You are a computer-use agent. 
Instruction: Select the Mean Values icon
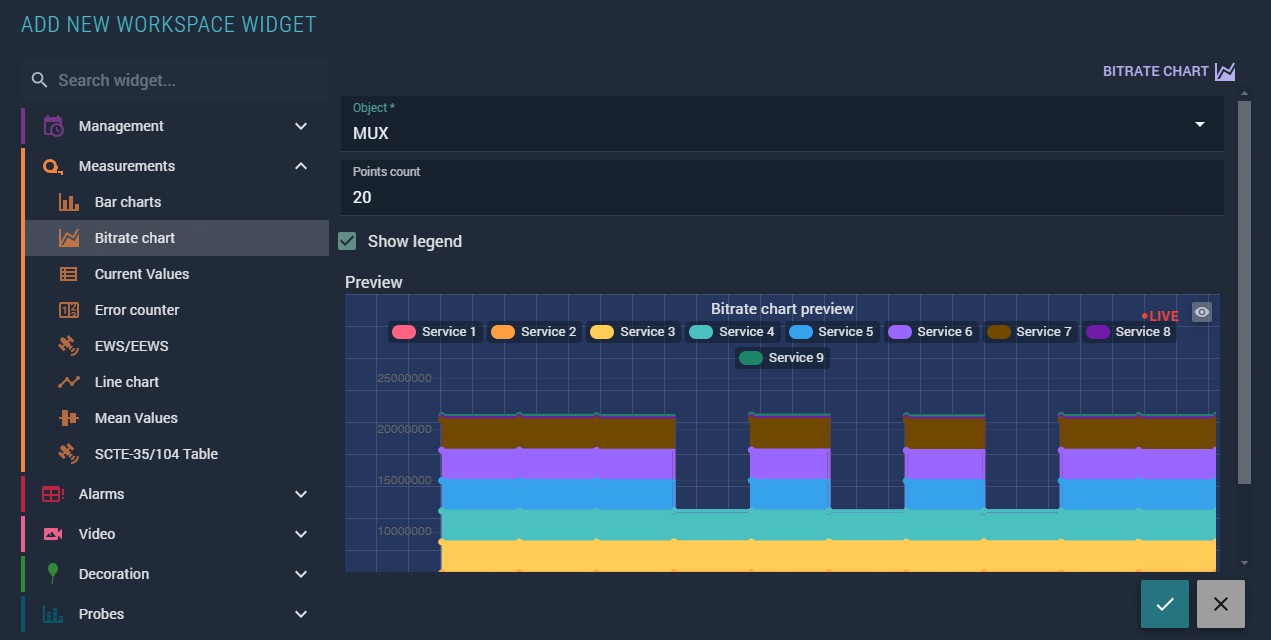point(68,418)
